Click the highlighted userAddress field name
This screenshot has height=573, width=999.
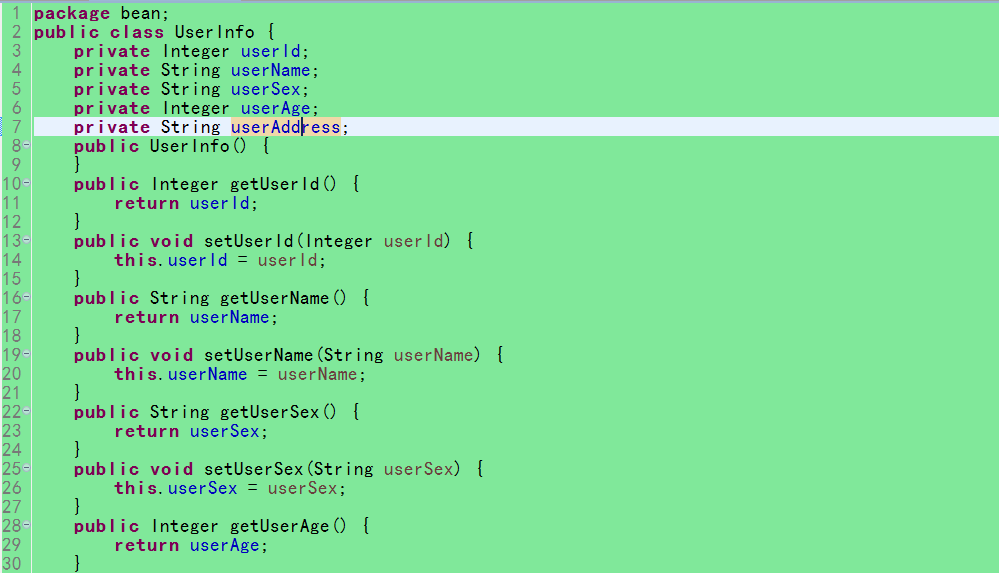click(x=285, y=127)
